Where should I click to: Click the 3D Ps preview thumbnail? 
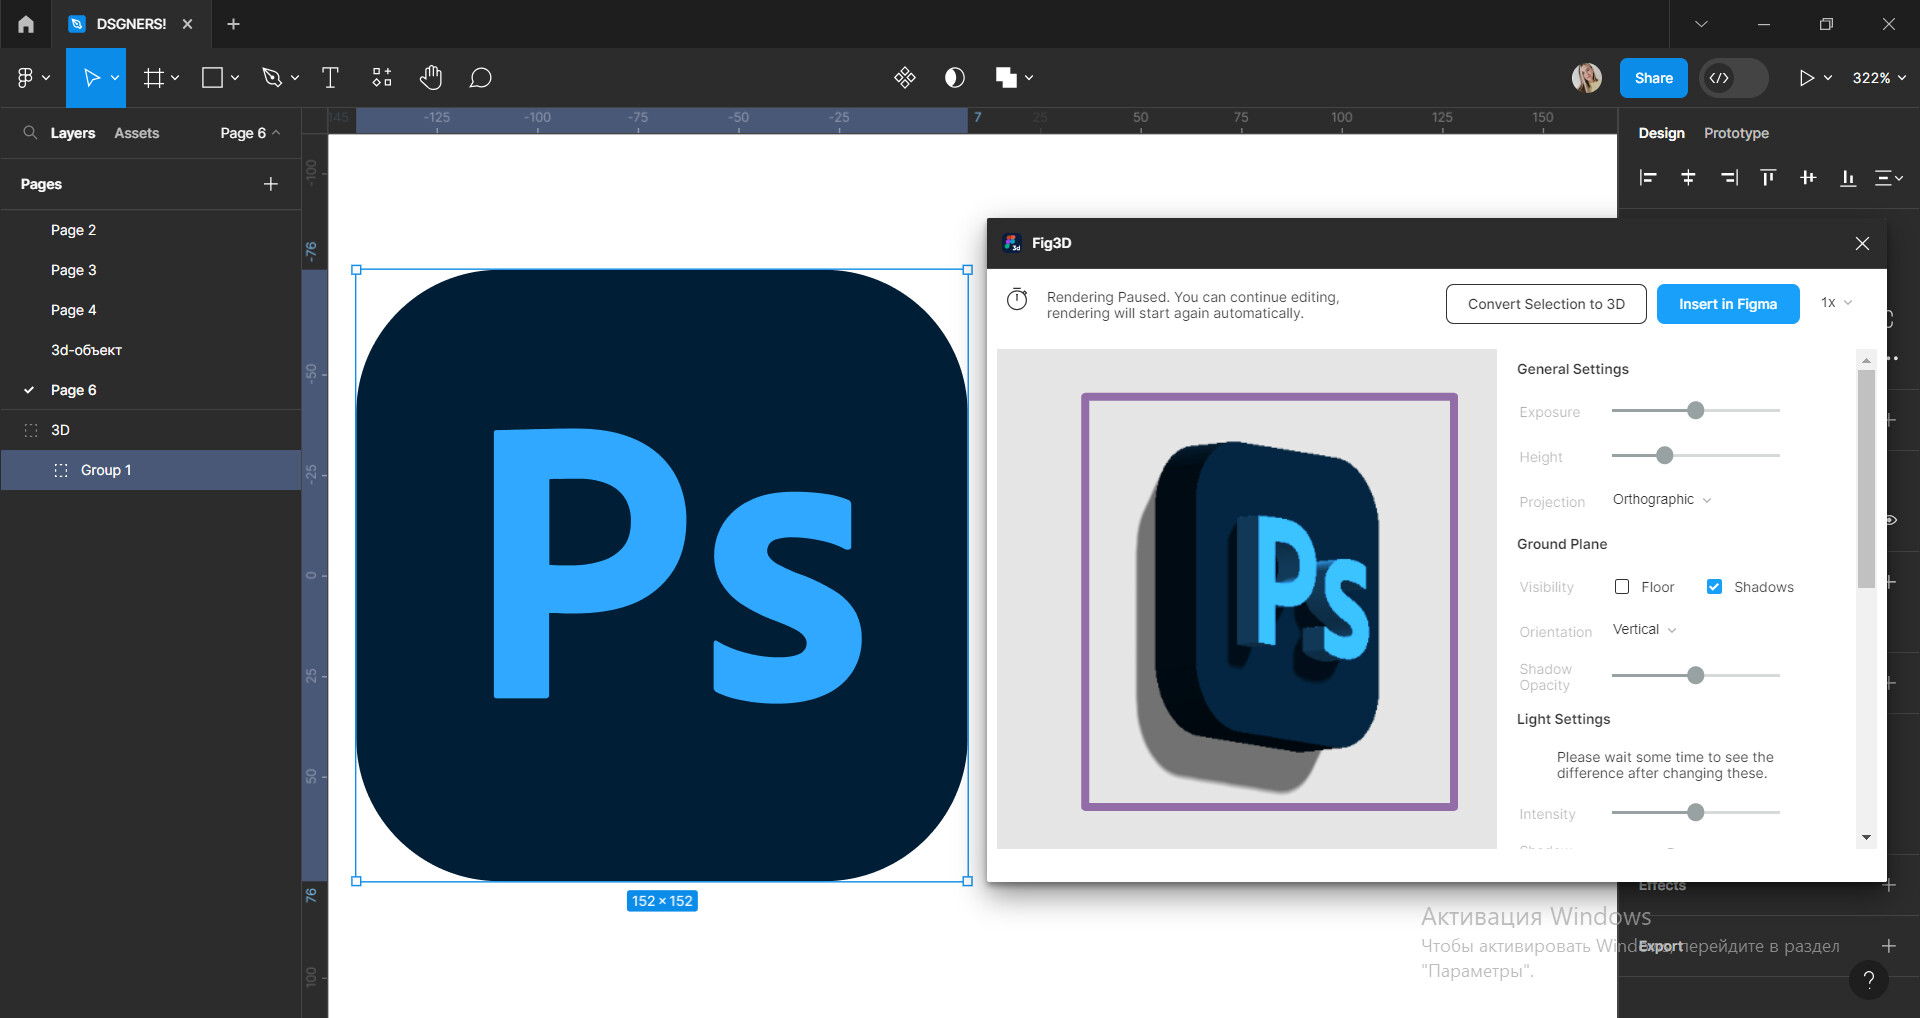coord(1269,602)
